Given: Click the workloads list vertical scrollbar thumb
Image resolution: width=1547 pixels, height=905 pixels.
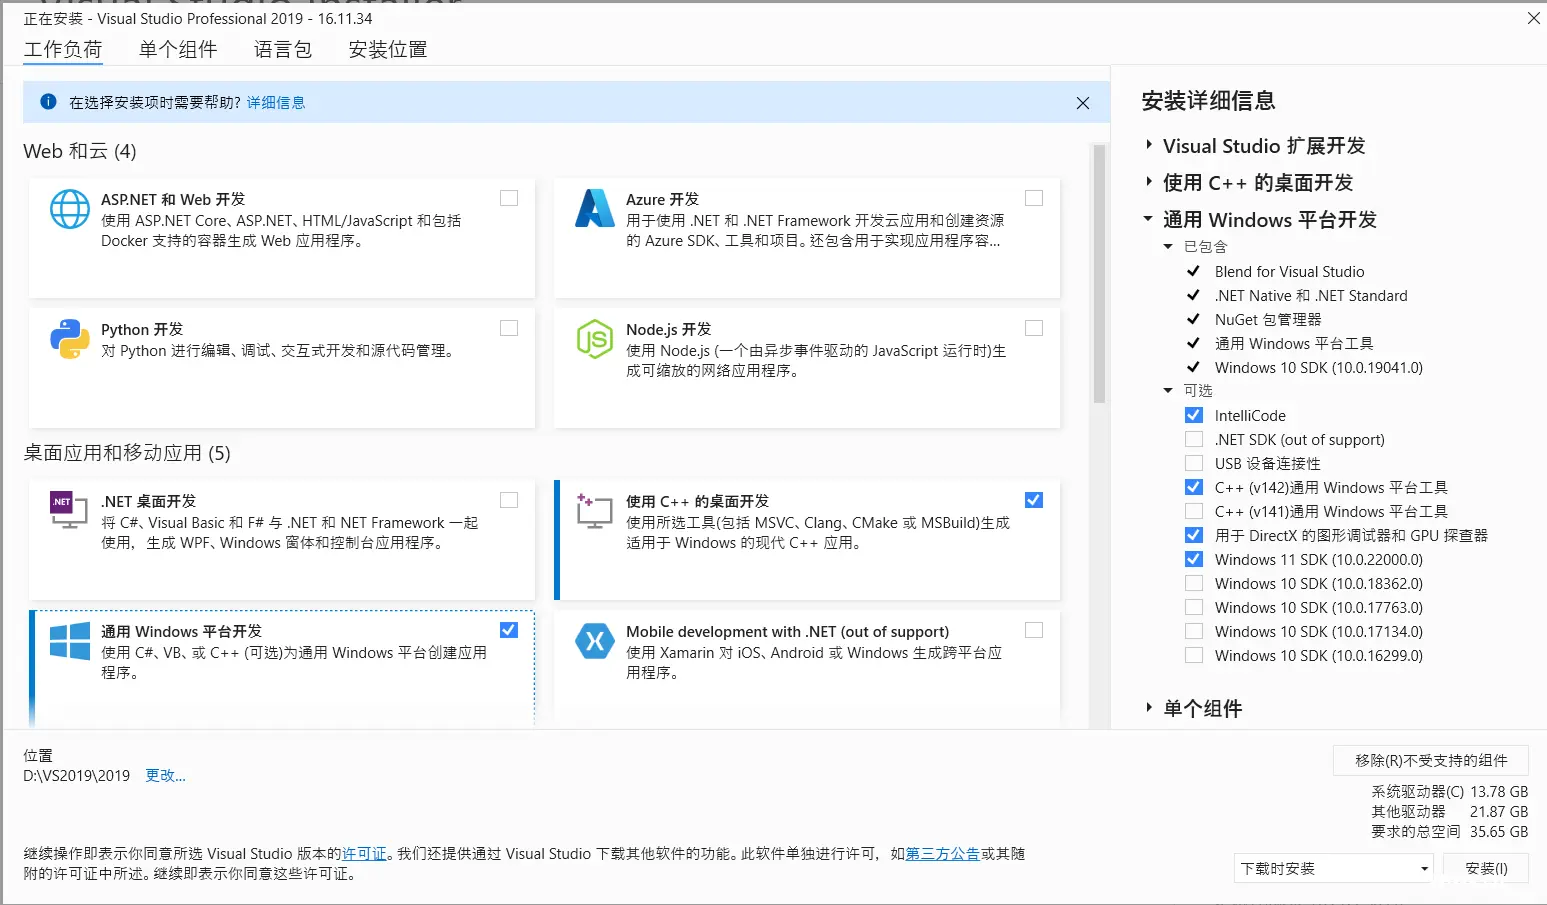Looking at the screenshot, I should [1100, 273].
